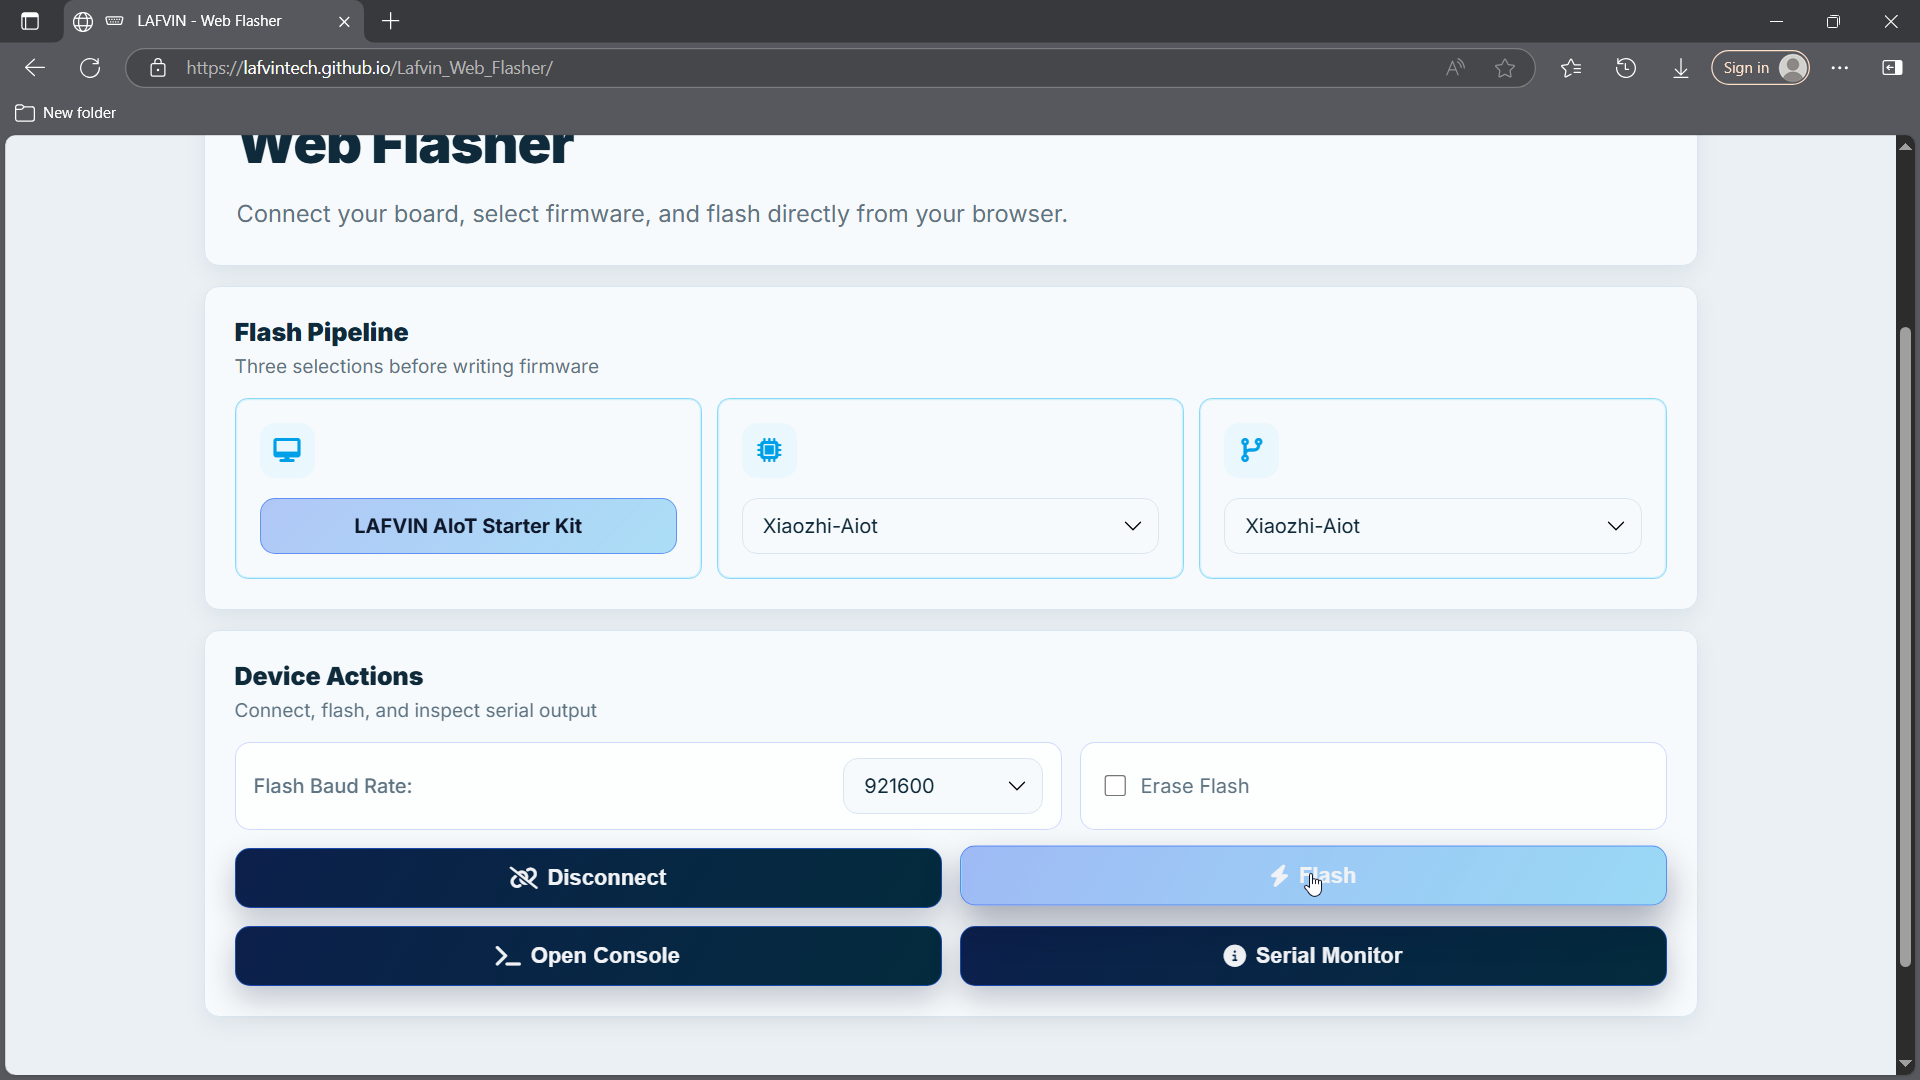Minimize the browser window
The width and height of the screenshot is (1920, 1080).
1776,21
